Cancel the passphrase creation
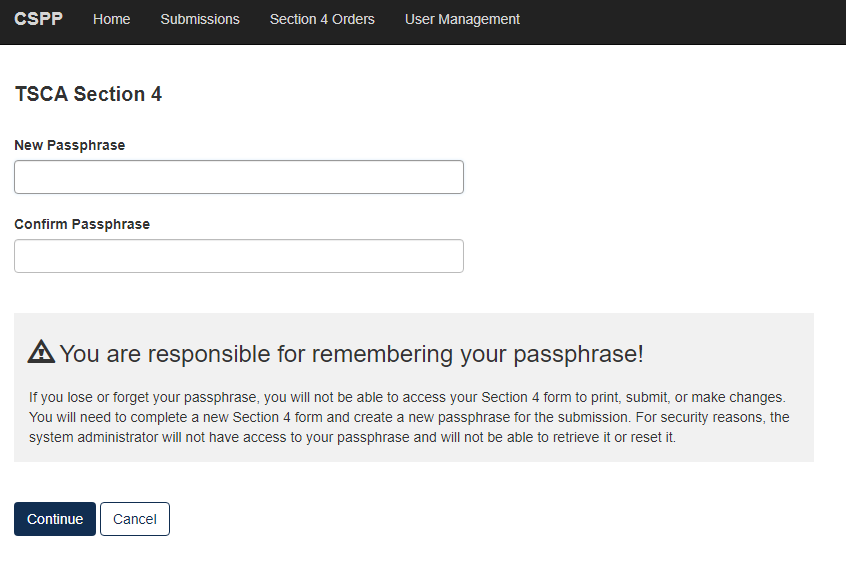 click(135, 519)
